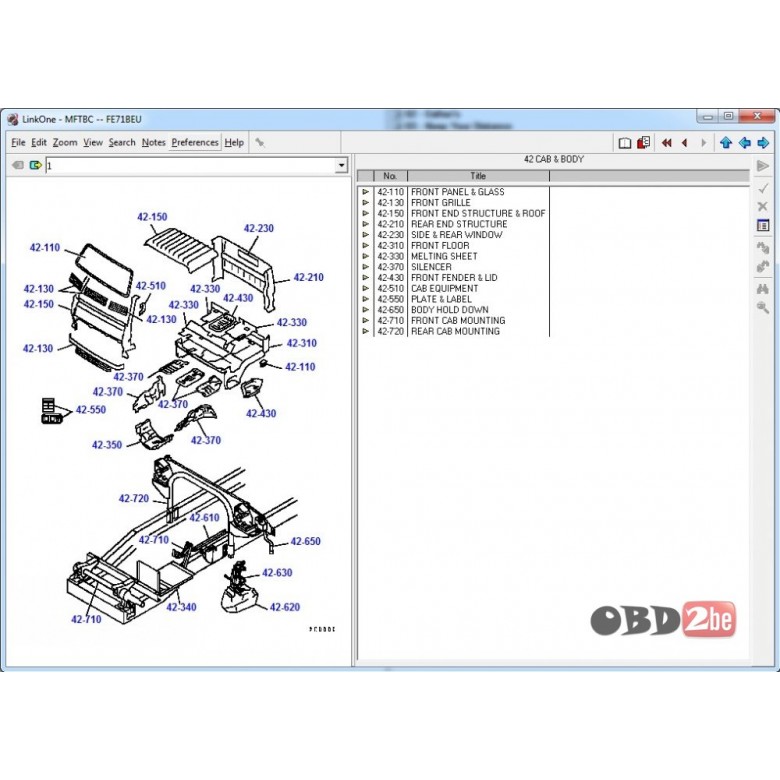Expand the 42-210 REAR END STRUCTURE row arrow
Image resolution: width=780 pixels, height=780 pixels.
366,224
